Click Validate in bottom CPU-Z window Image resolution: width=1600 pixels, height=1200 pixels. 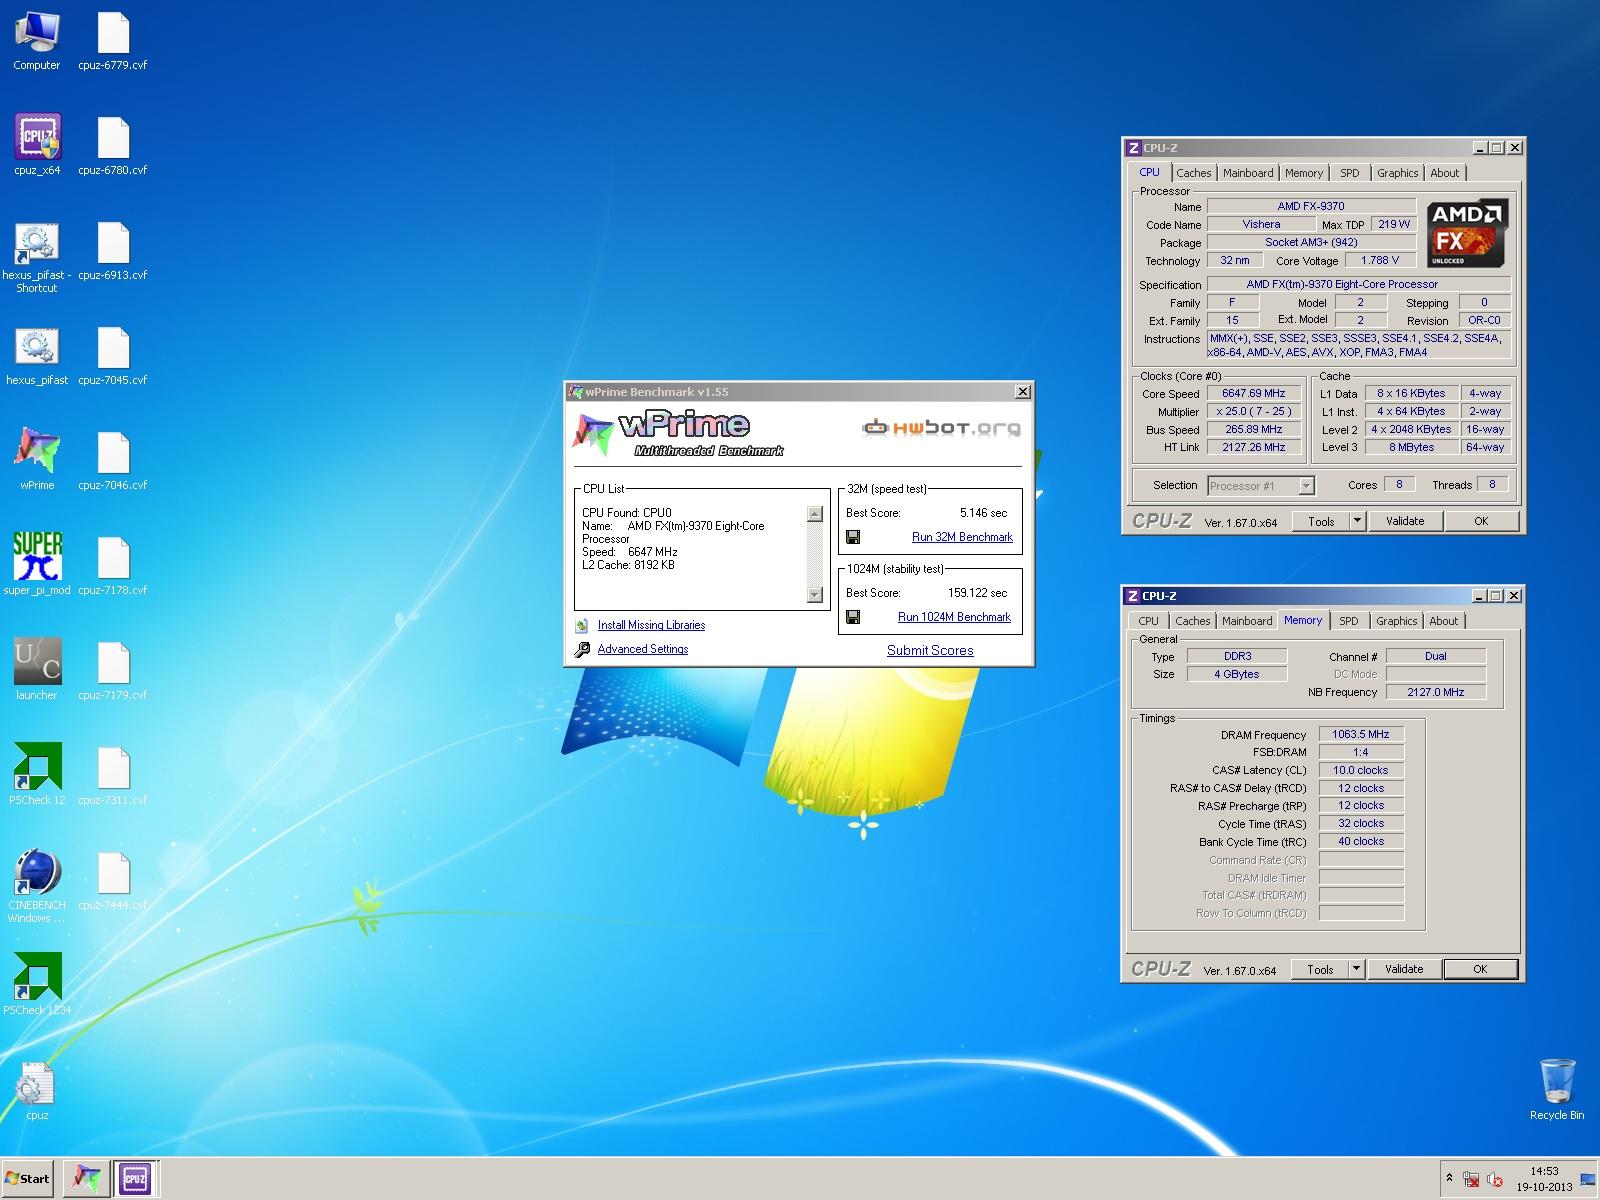click(x=1404, y=969)
